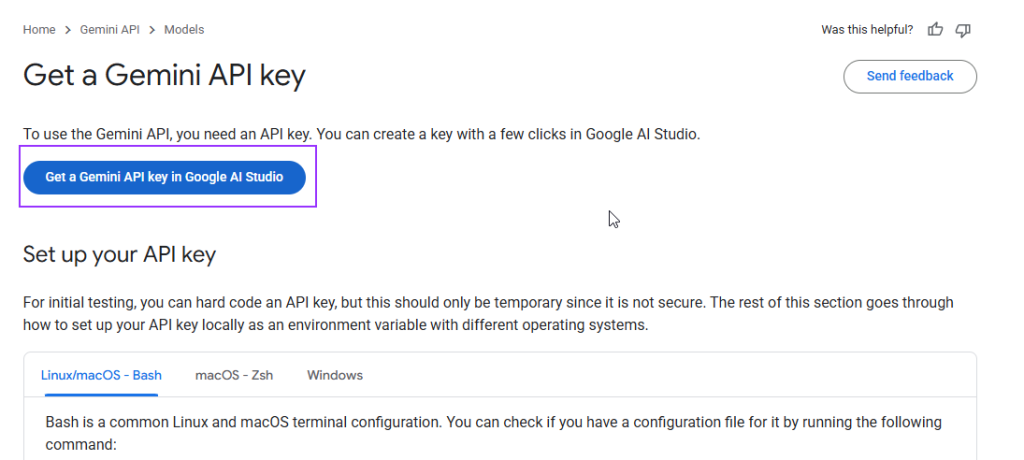1024x460 pixels.
Task: Click the "Get a Gemini API key" page title
Action: pyautogui.click(x=165, y=76)
